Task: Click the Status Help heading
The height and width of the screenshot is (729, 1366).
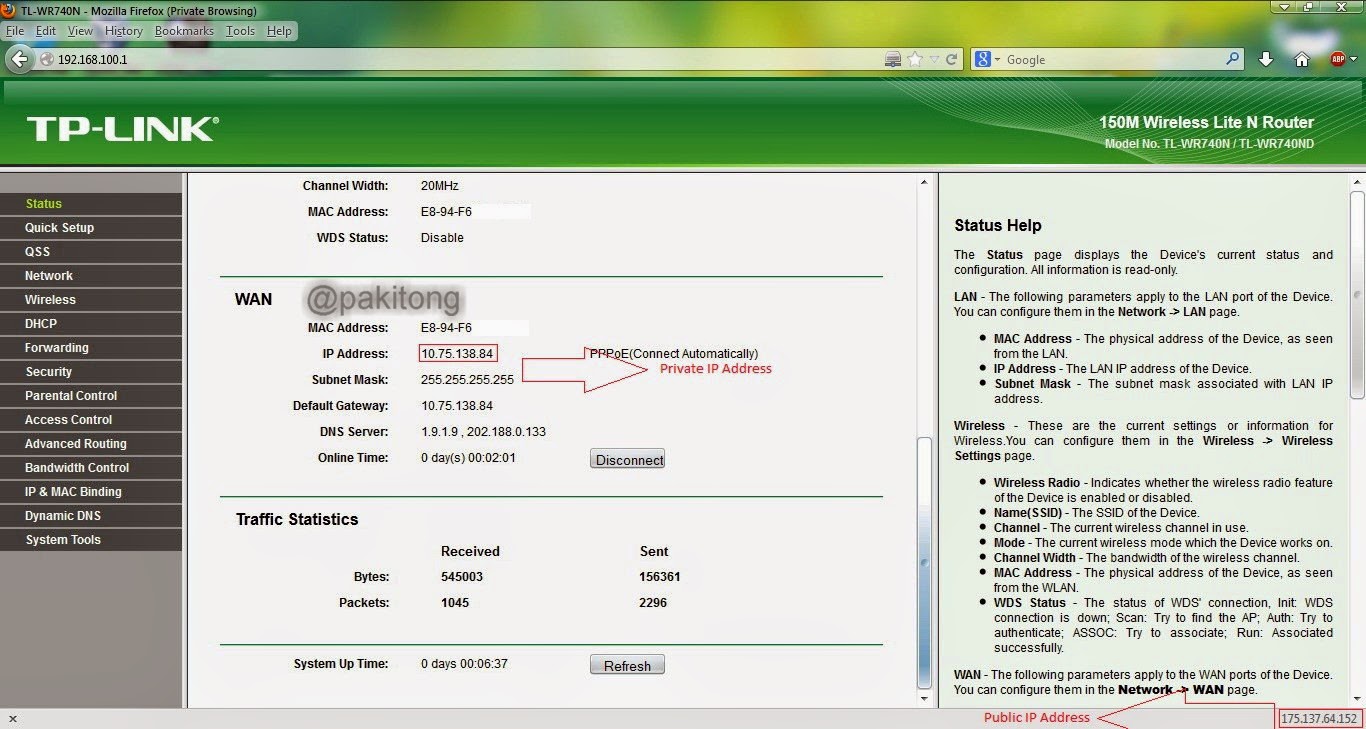Action: (998, 226)
